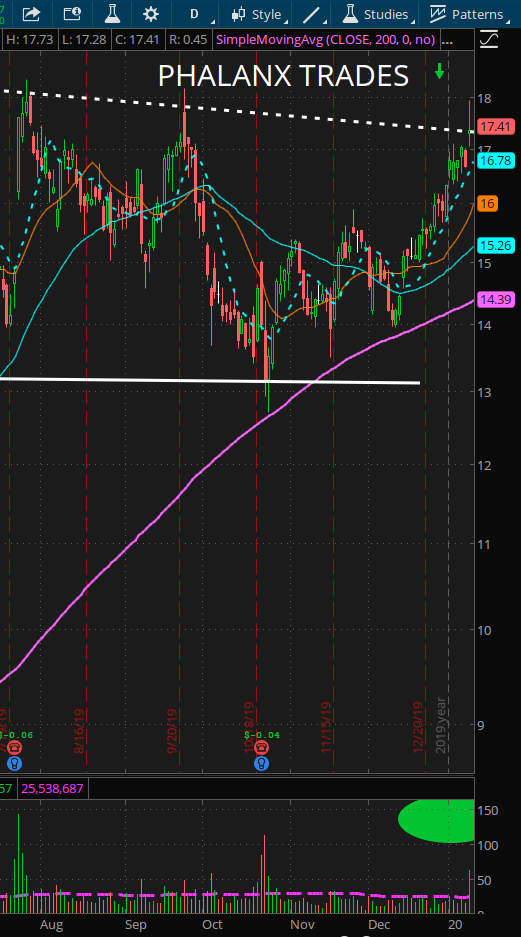This screenshot has height=937, width=521.
Task: Click the 50 volume axis label
Action: [x=485, y=880]
